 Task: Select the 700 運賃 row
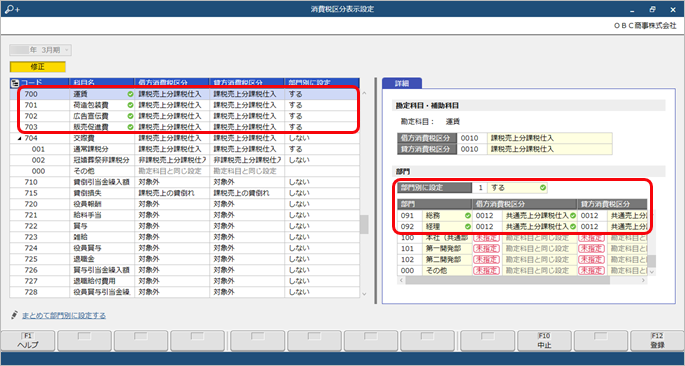[185, 94]
